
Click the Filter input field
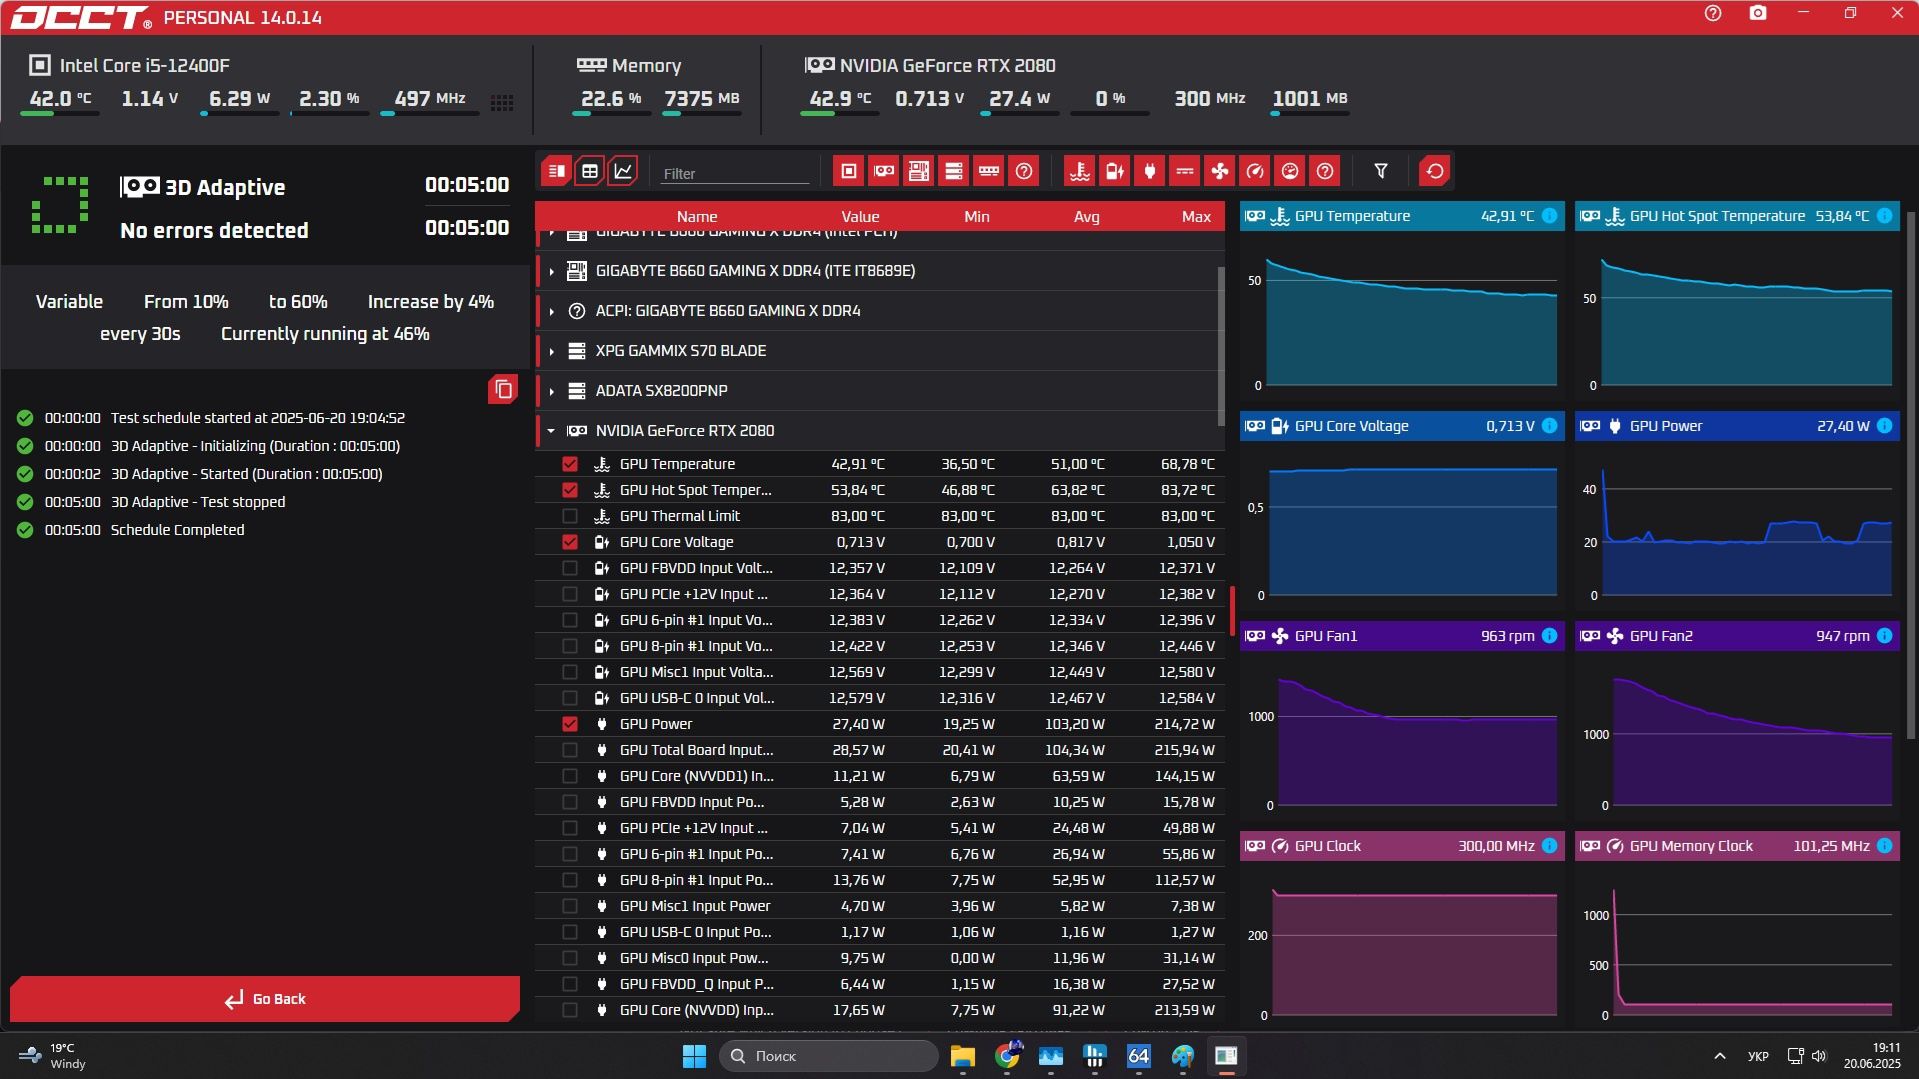pos(735,173)
